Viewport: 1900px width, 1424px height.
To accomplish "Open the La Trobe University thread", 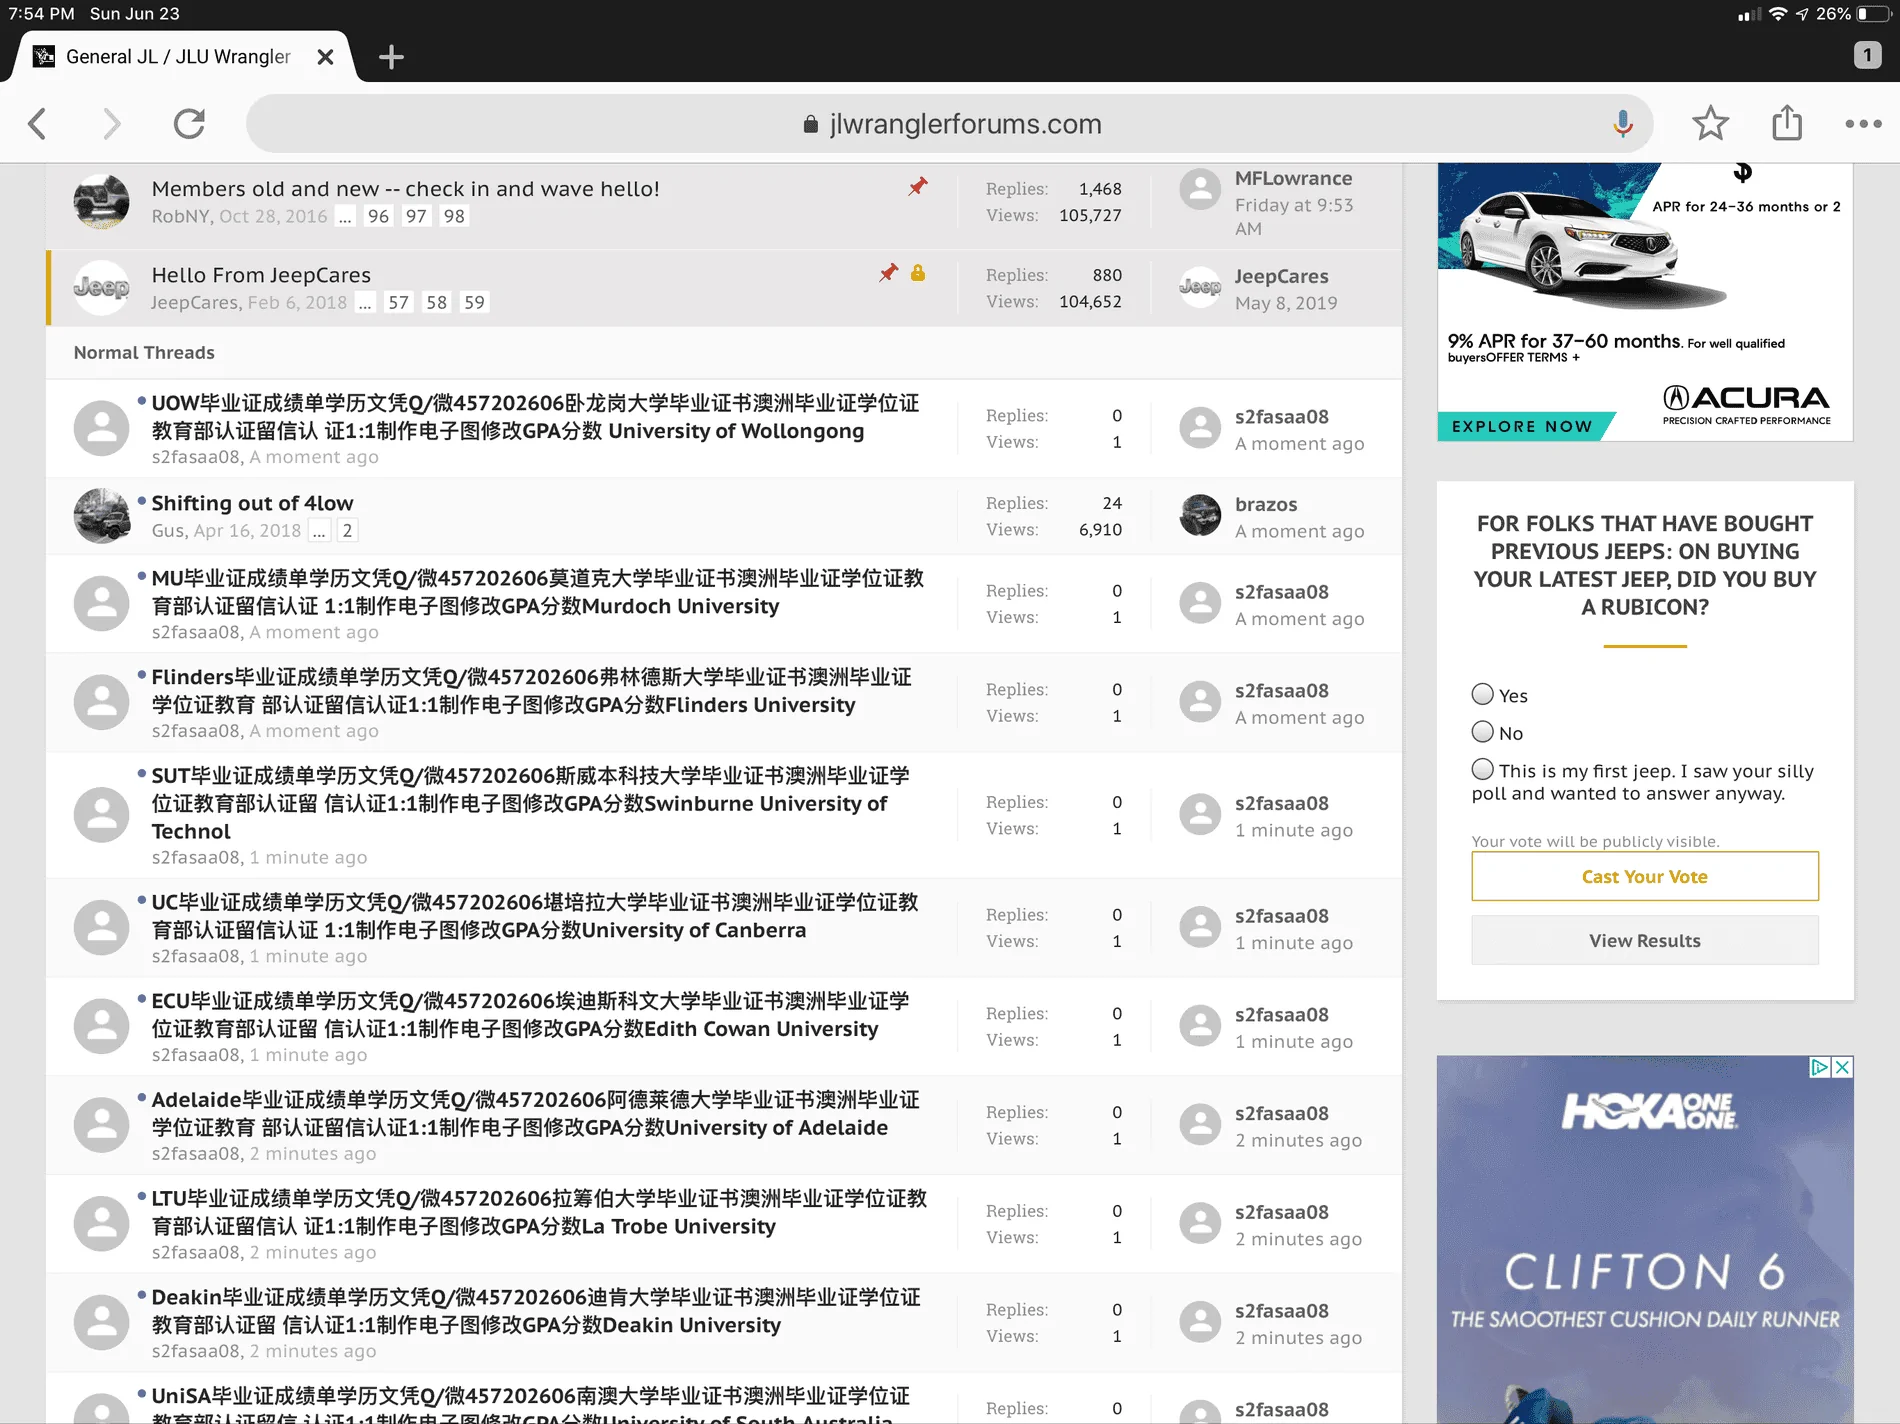I will [x=539, y=1212].
